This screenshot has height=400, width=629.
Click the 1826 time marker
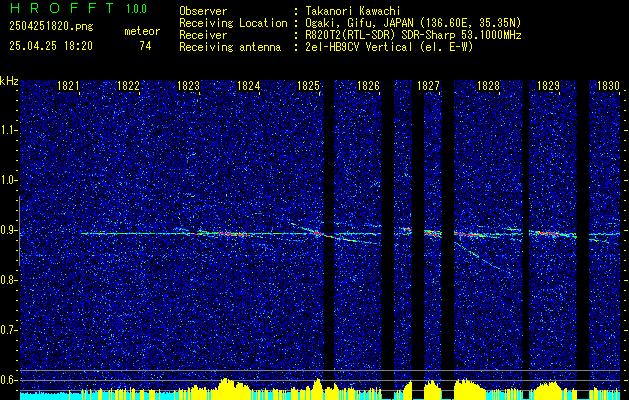tap(368, 86)
